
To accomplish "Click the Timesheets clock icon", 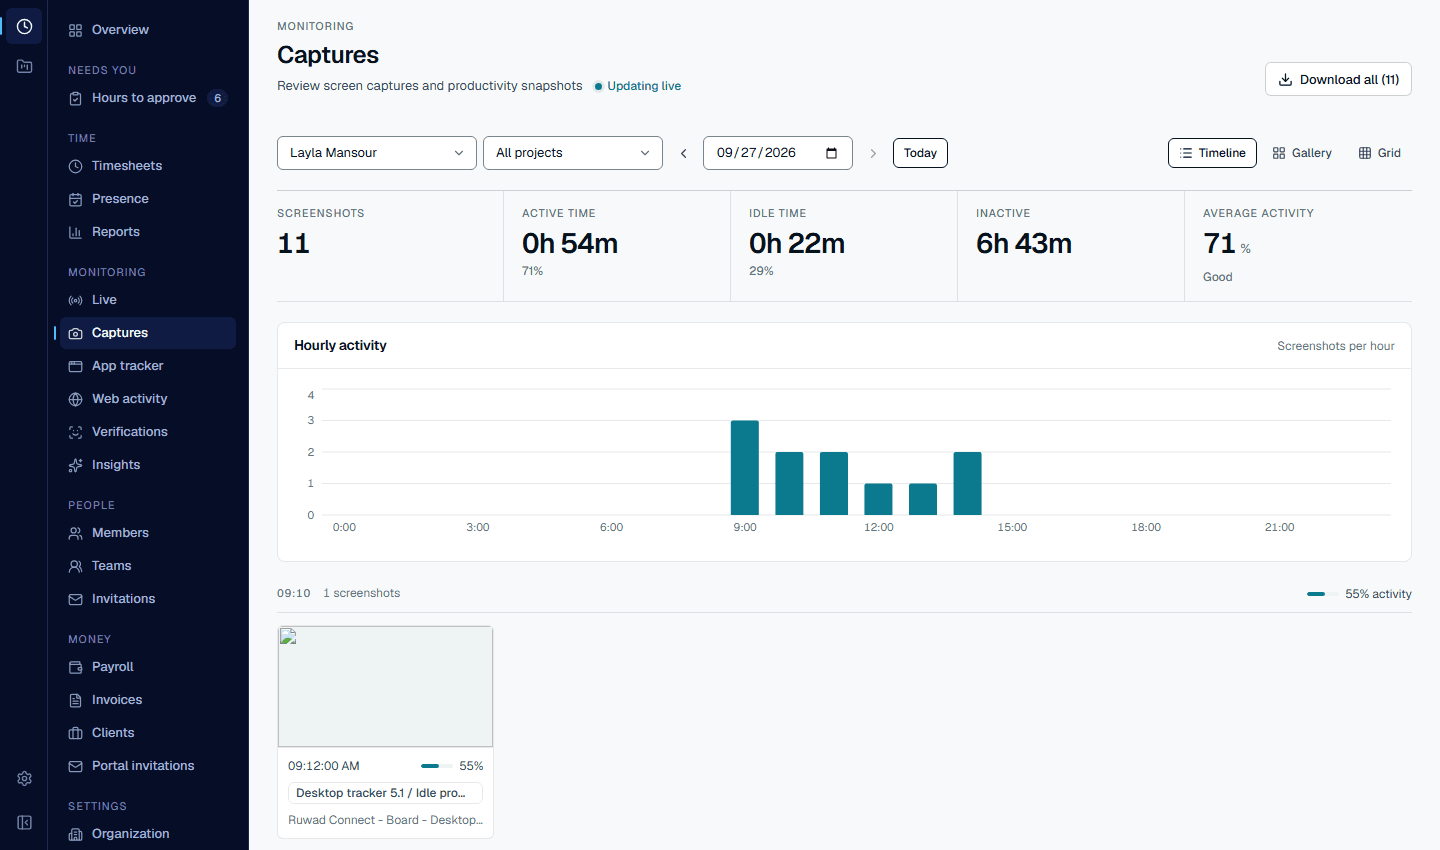I will 75,166.
